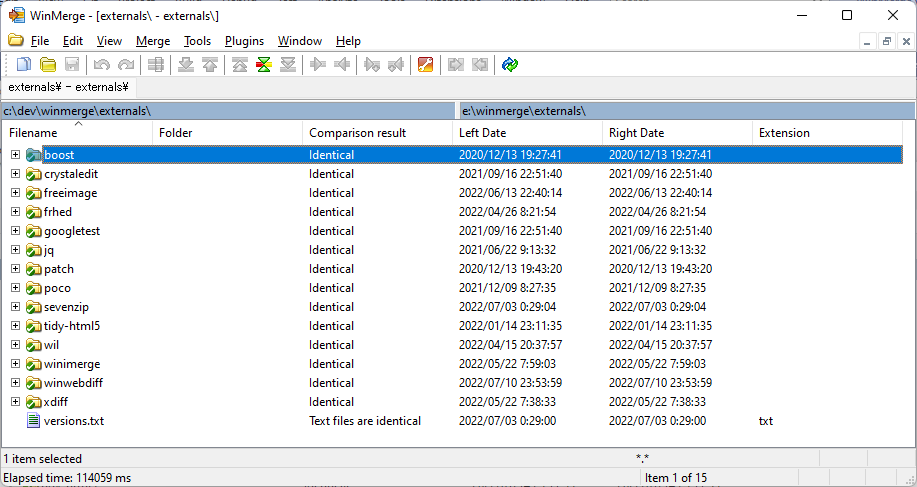This screenshot has width=917, height=487.
Task: Go to Next Difference with down-arrow icon
Action: coord(186,64)
